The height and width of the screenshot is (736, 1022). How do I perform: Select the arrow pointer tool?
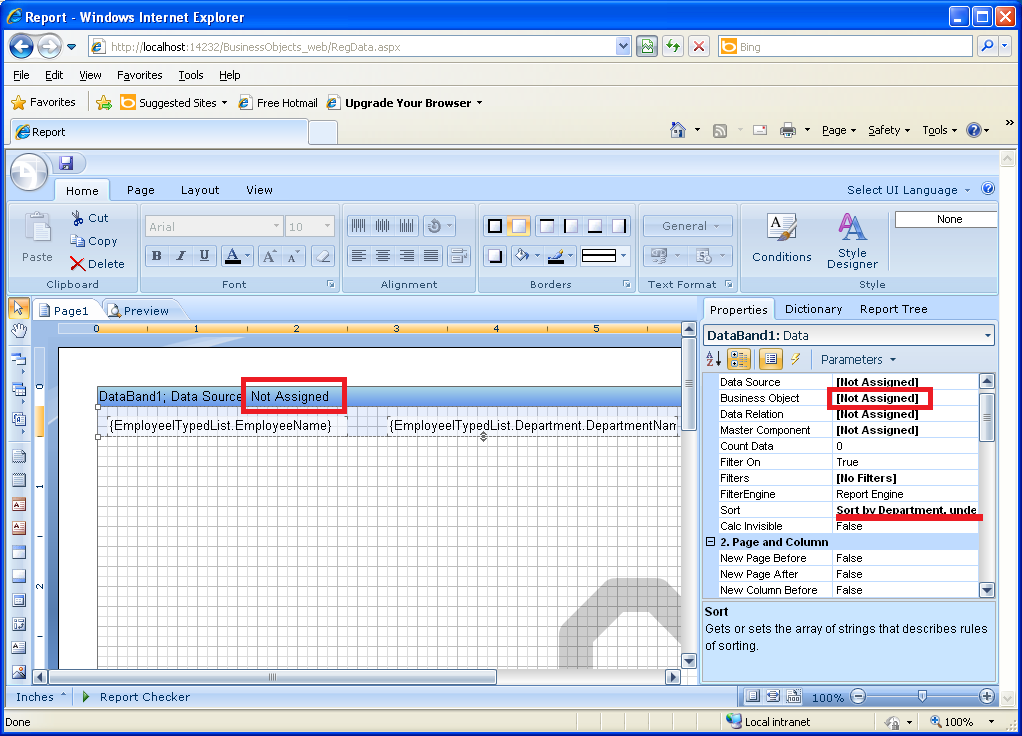[18, 308]
